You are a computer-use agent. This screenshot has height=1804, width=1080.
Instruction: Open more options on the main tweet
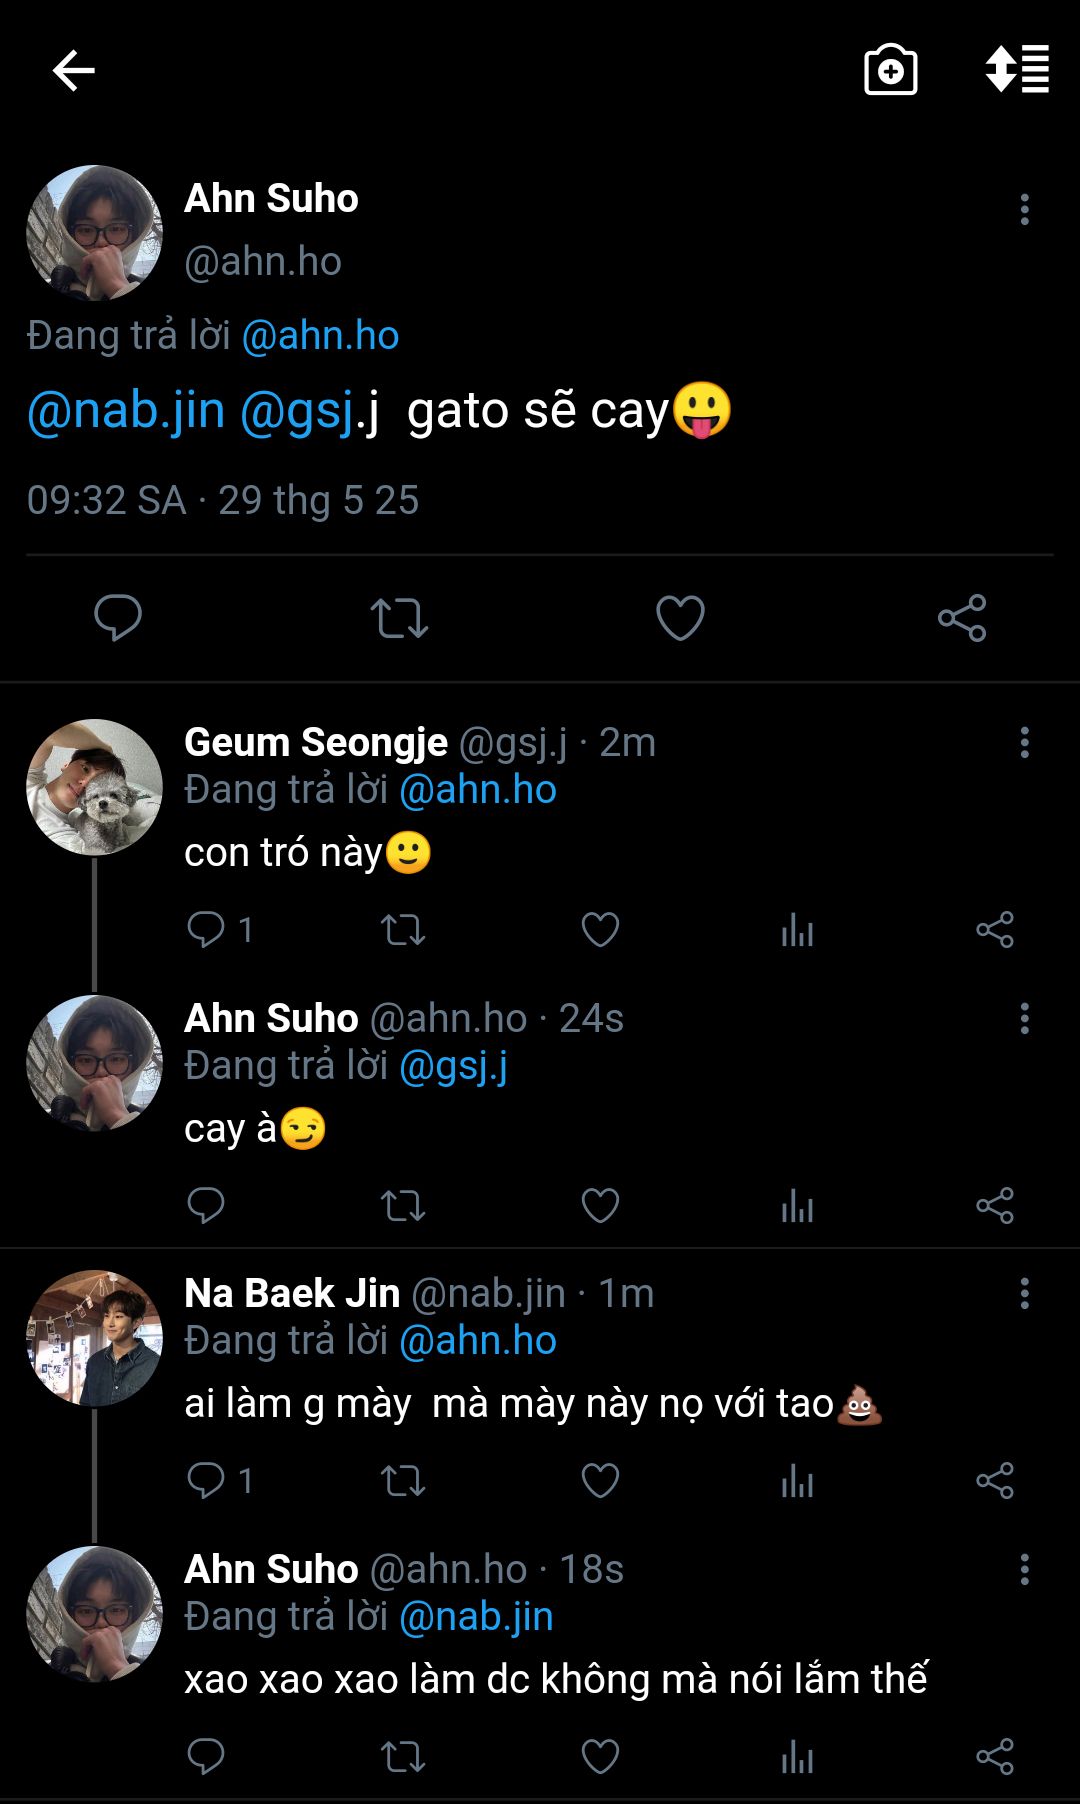[1024, 210]
